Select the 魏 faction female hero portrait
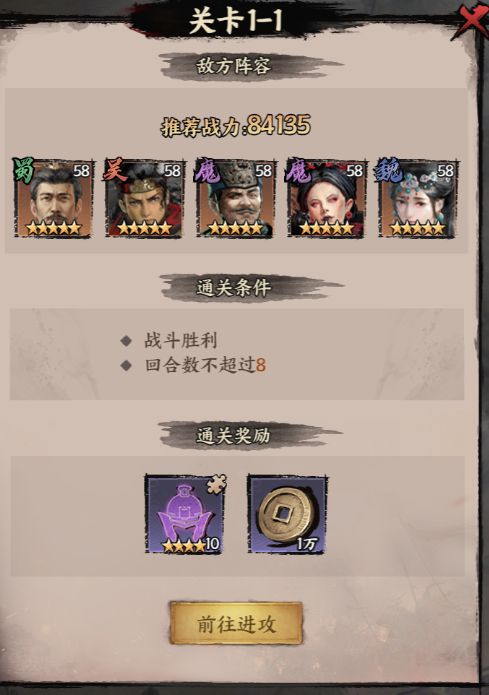Screen dimensions: 489x695 click(x=418, y=199)
